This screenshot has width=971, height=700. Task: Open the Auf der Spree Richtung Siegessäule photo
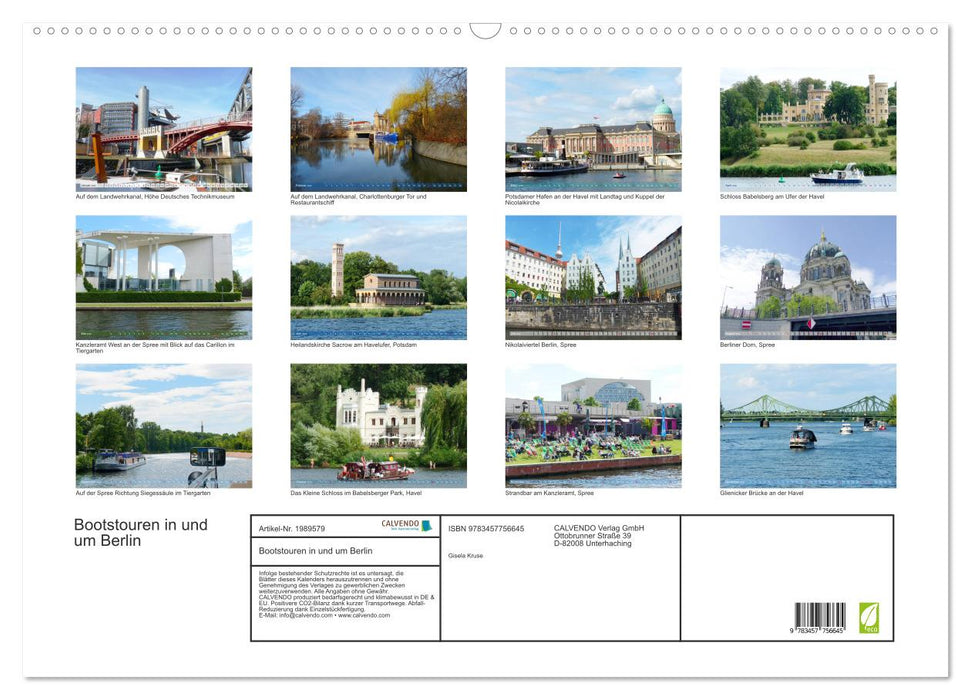tap(164, 425)
